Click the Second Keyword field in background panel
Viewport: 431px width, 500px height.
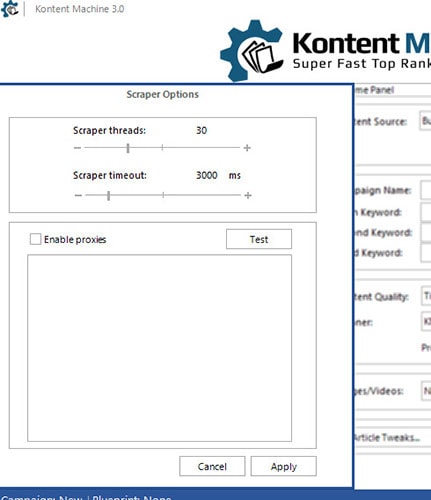click(x=426, y=232)
